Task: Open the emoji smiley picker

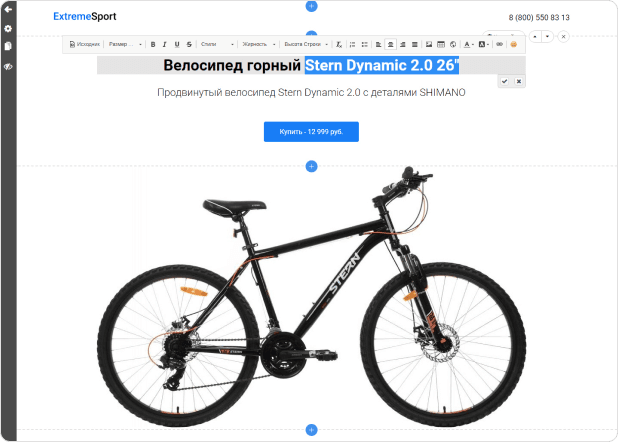Action: [514, 44]
